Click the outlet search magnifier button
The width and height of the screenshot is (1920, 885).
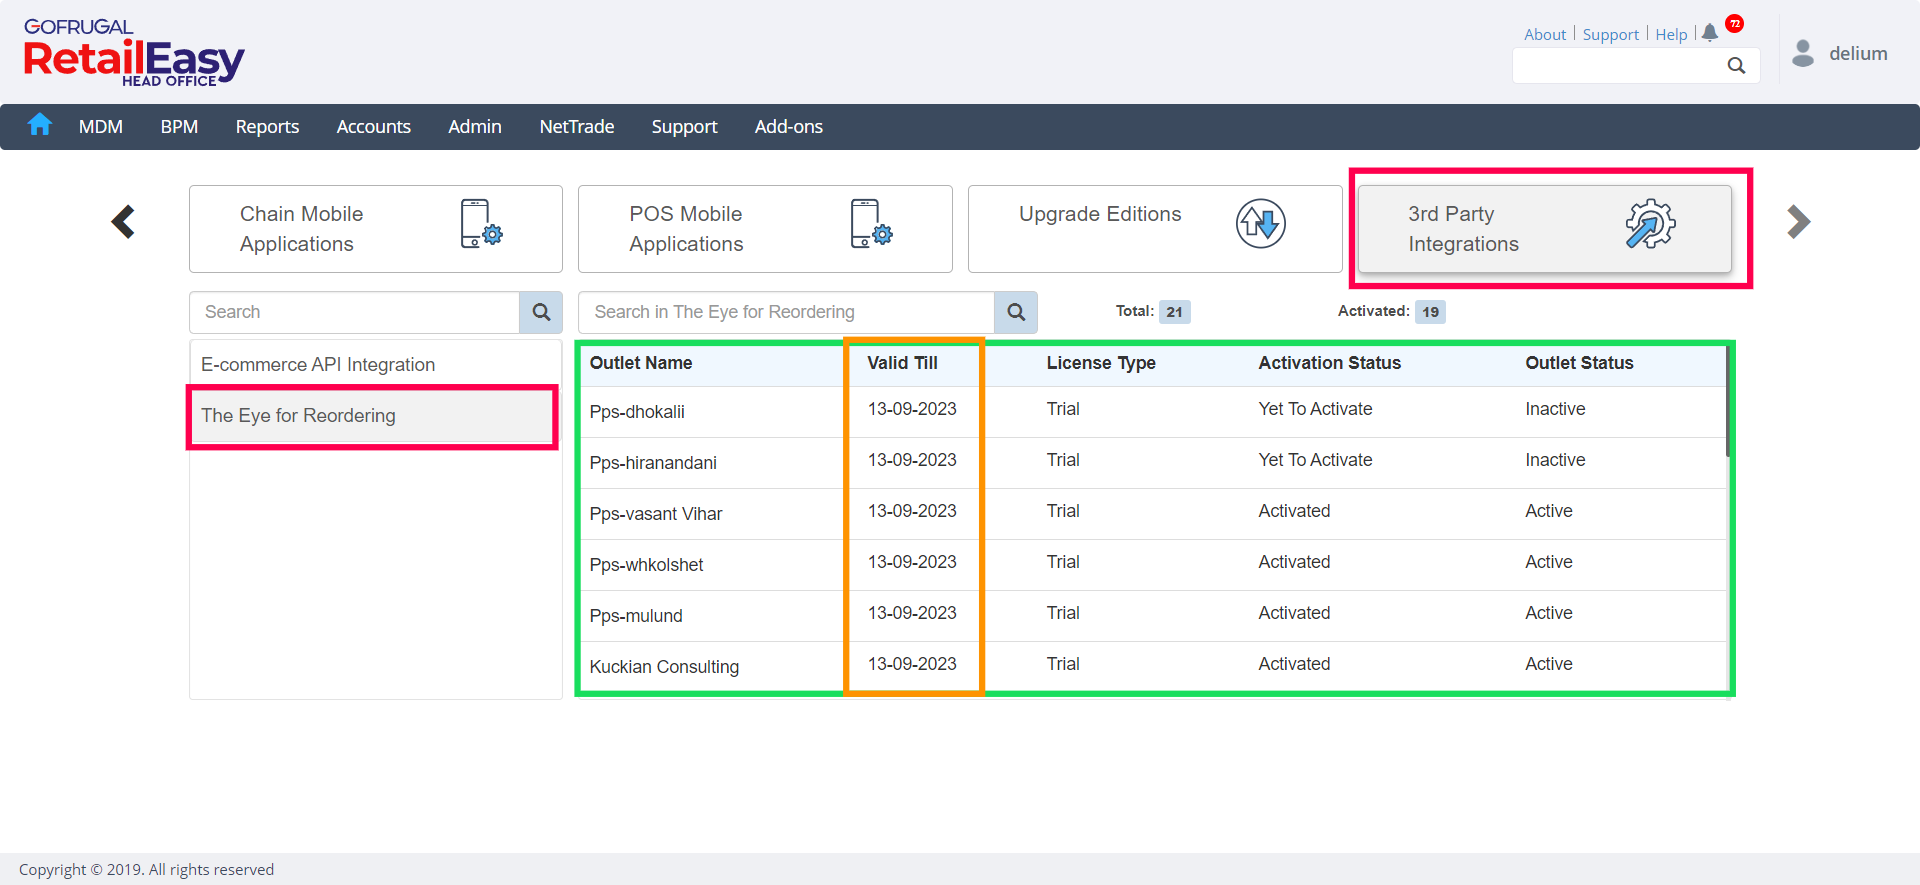pos(1016,312)
